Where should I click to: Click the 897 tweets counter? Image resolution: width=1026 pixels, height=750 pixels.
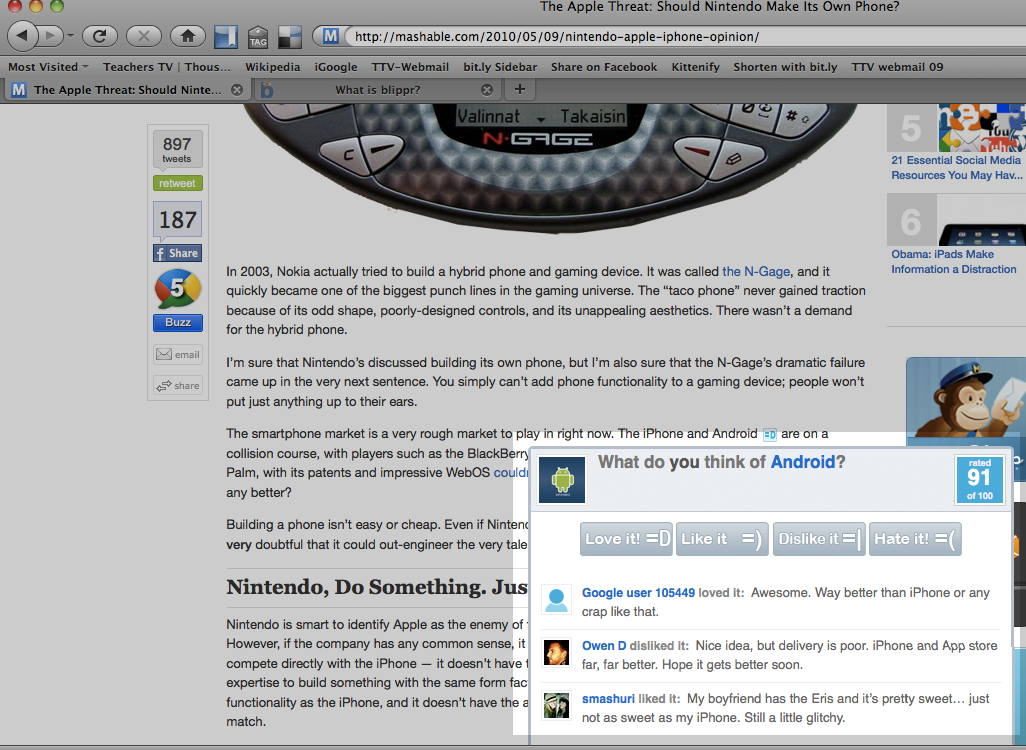point(177,150)
